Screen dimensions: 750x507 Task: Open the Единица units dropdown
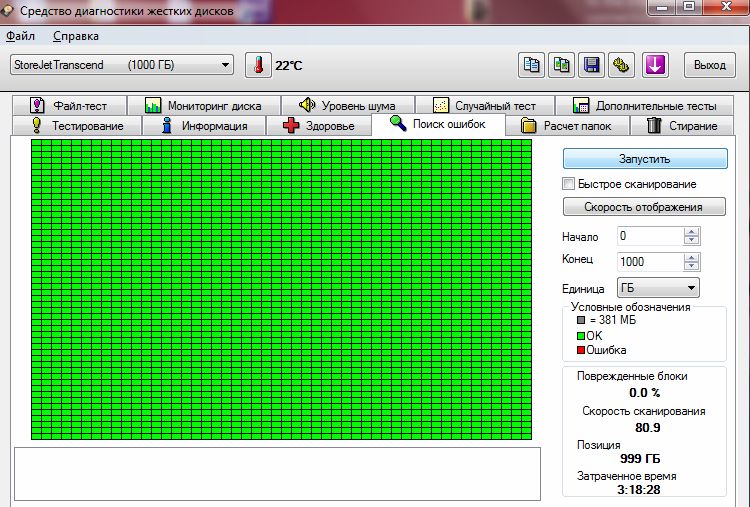658,288
